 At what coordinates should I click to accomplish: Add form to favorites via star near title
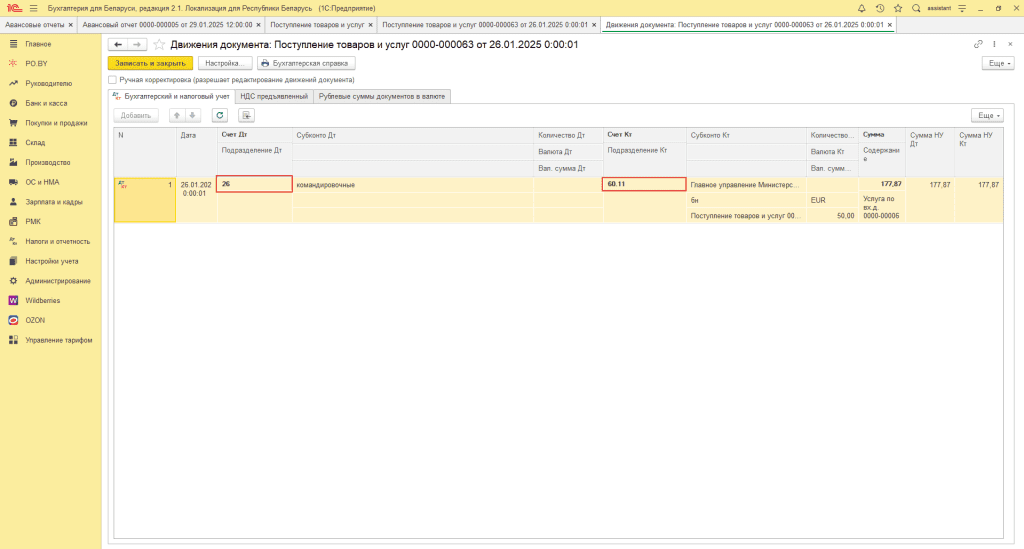tap(159, 45)
